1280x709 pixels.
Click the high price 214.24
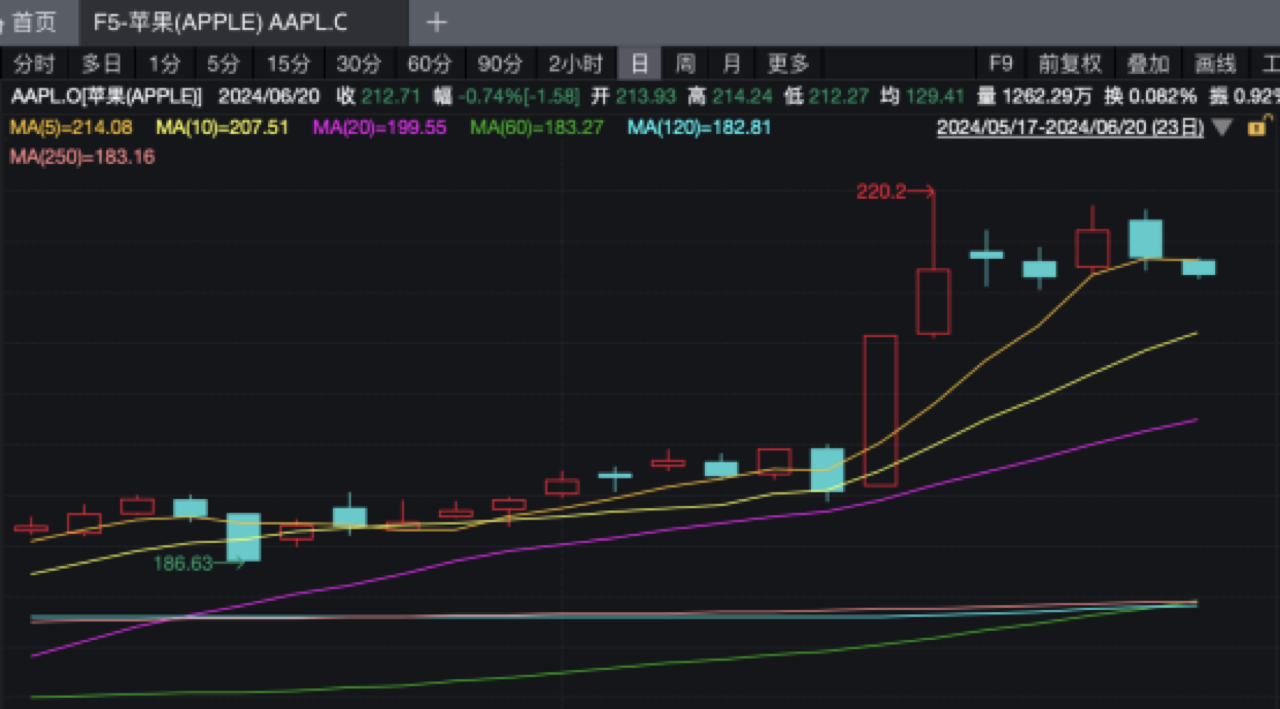(742, 97)
